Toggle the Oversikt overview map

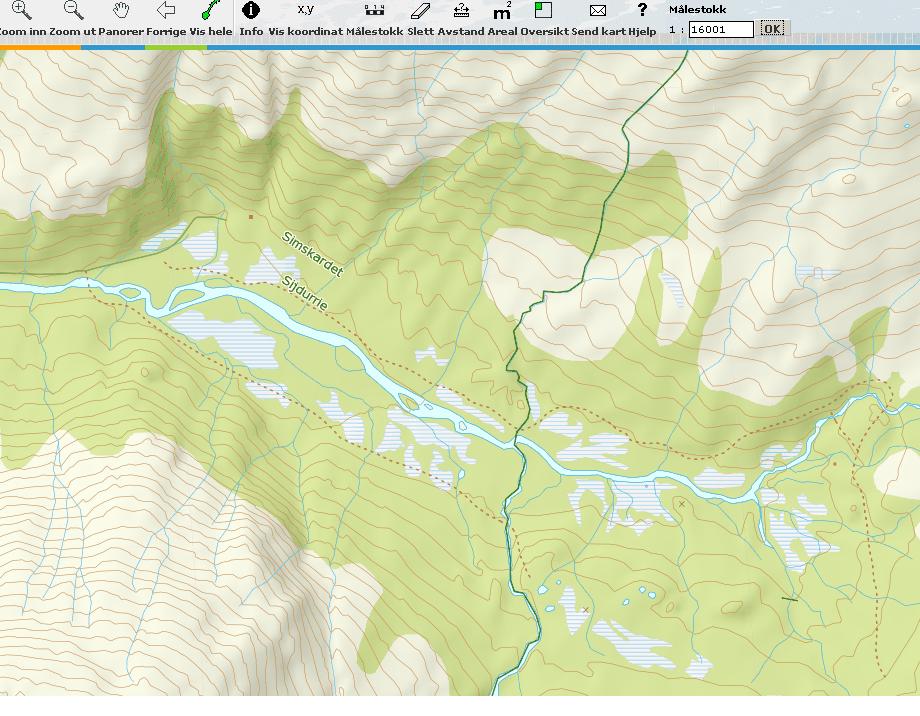pos(543,11)
